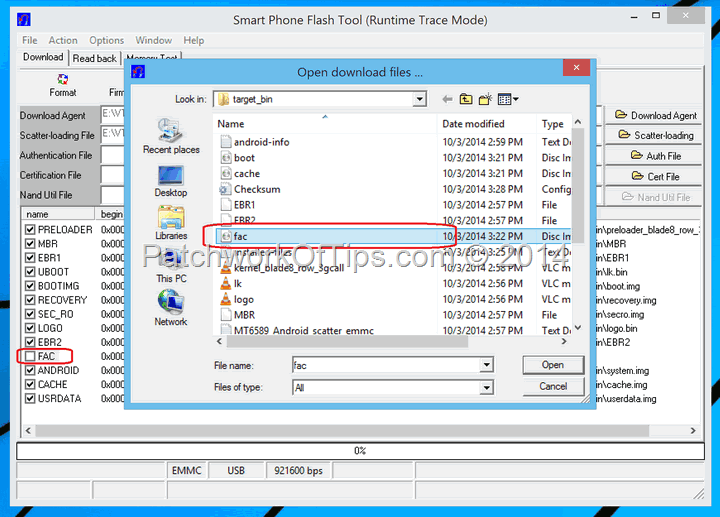Click the Cert File button
This screenshot has width=720, height=517.
click(656, 176)
